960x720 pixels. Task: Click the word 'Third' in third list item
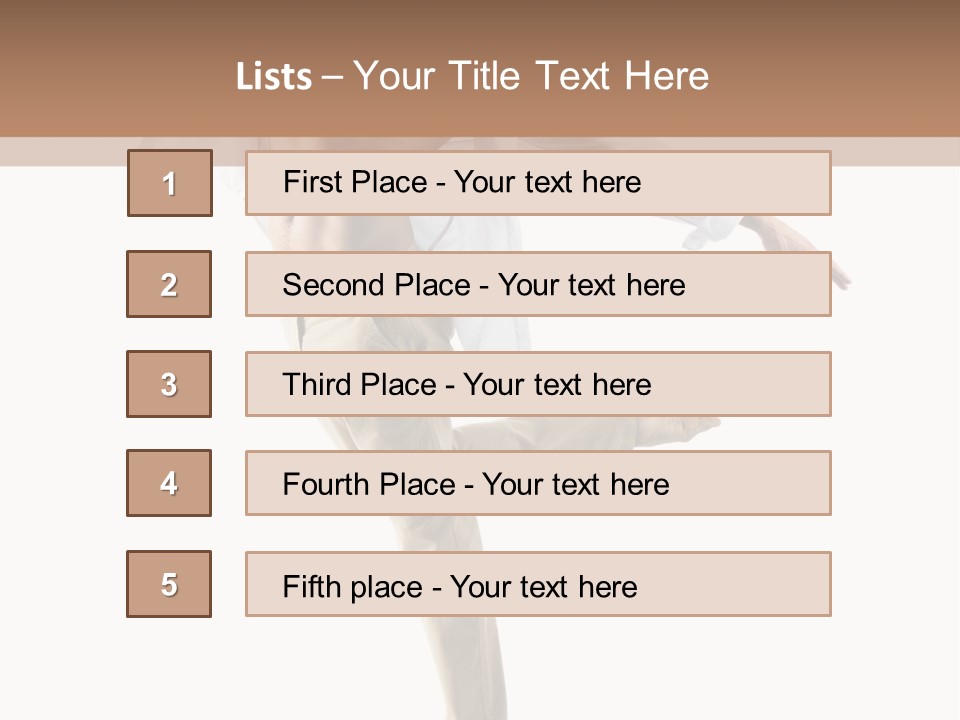point(317,384)
